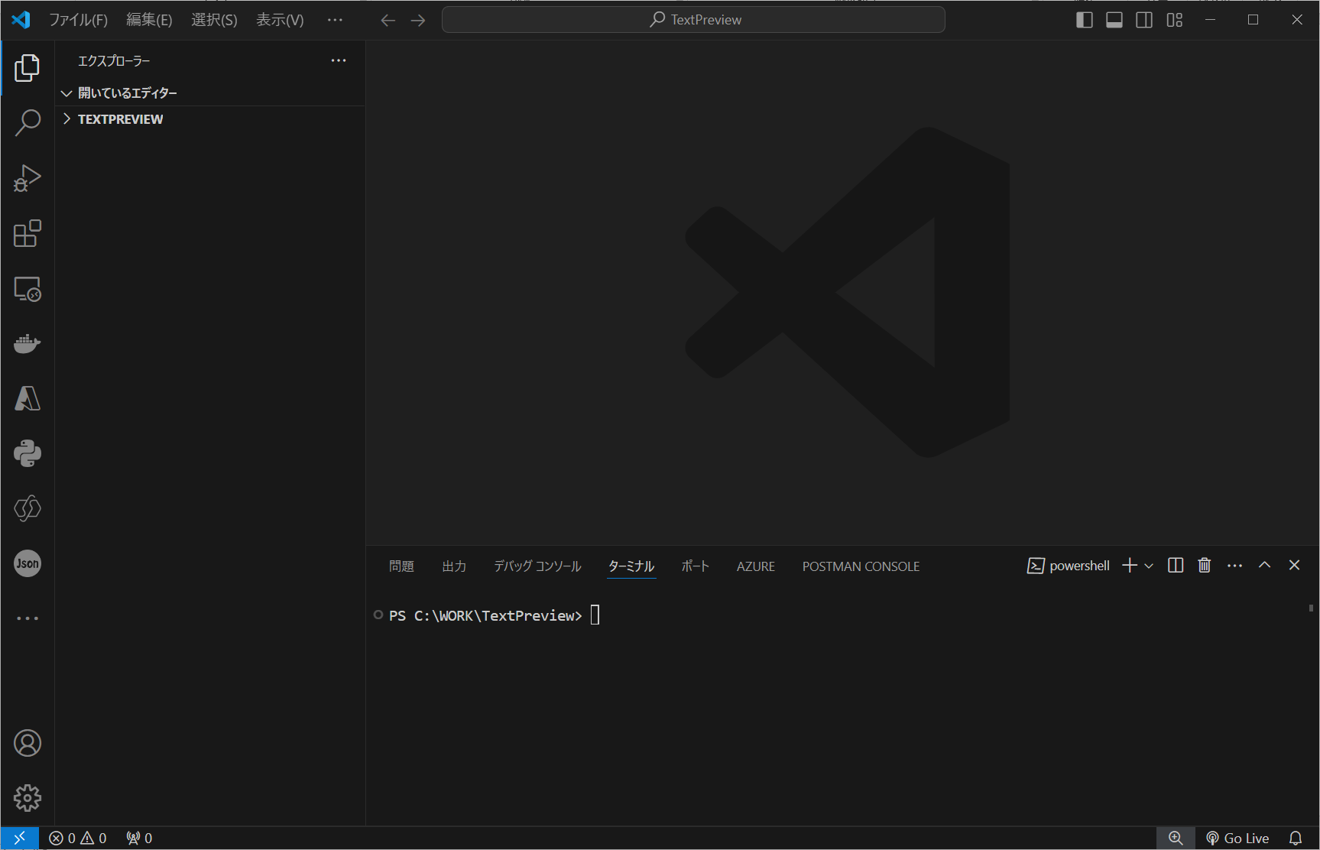Open the POSTMAN CONSOLE tab
Image resolution: width=1320 pixels, height=850 pixels.
pyautogui.click(x=861, y=566)
